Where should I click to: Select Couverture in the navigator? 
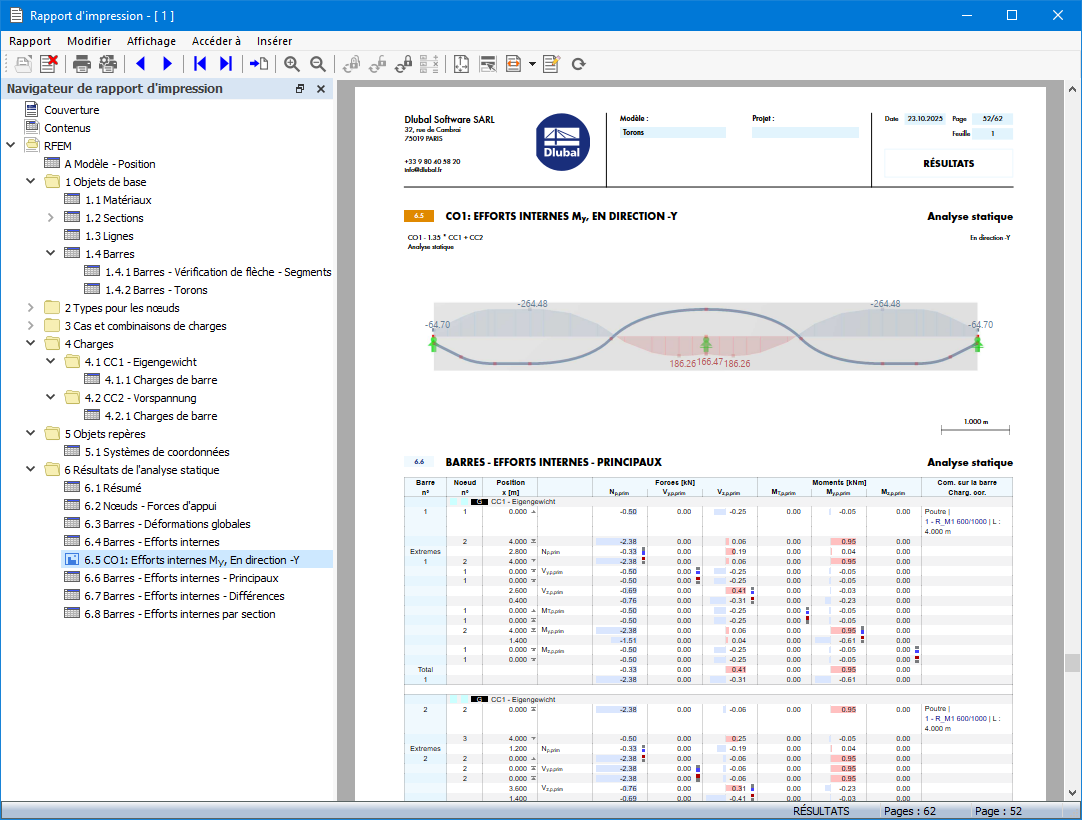(71, 110)
